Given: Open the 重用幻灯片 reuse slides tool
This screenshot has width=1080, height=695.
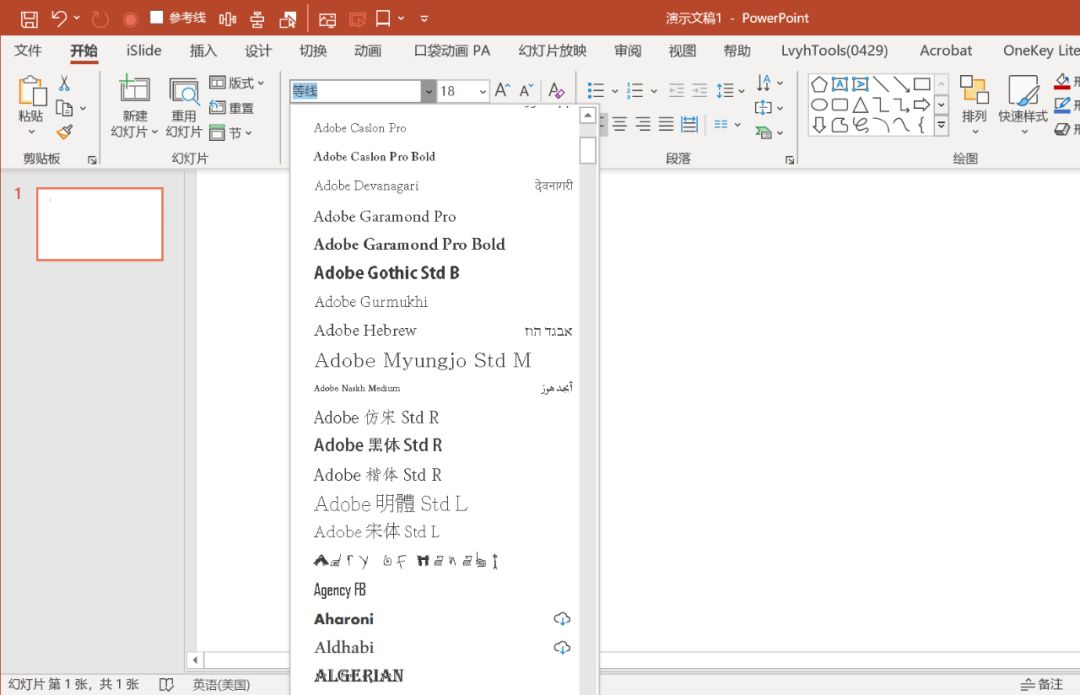Looking at the screenshot, I should [184, 90].
